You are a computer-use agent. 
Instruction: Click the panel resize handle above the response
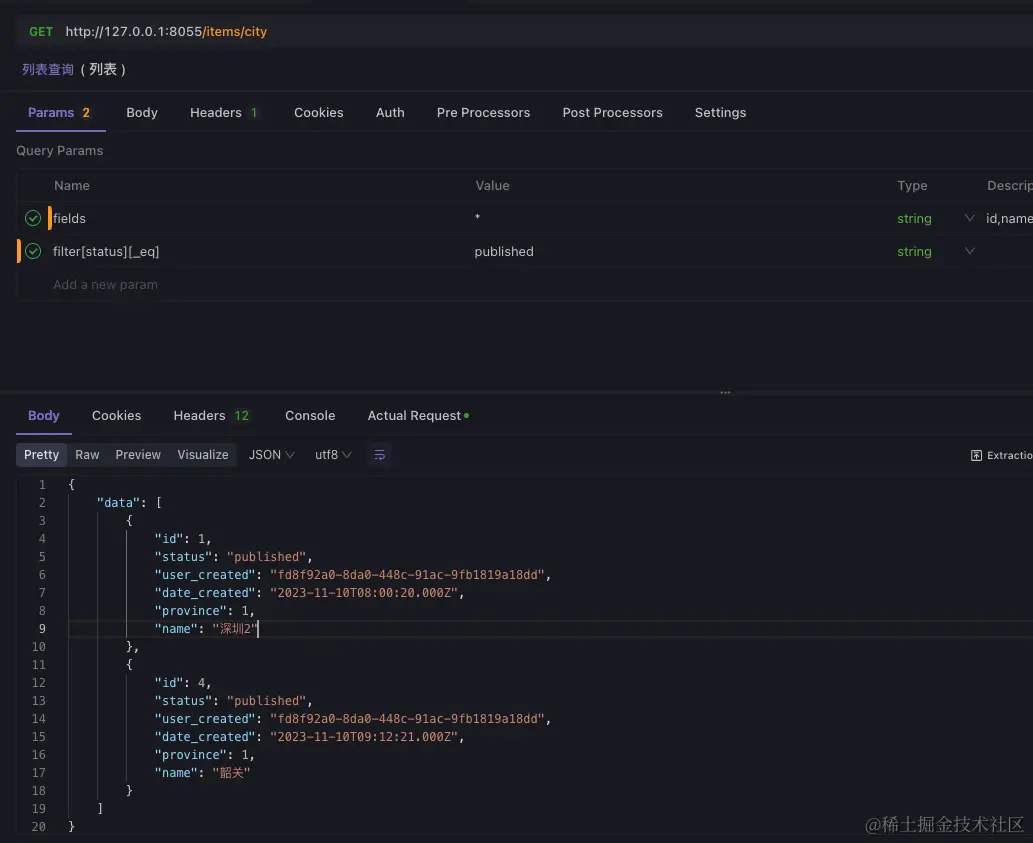click(724, 392)
